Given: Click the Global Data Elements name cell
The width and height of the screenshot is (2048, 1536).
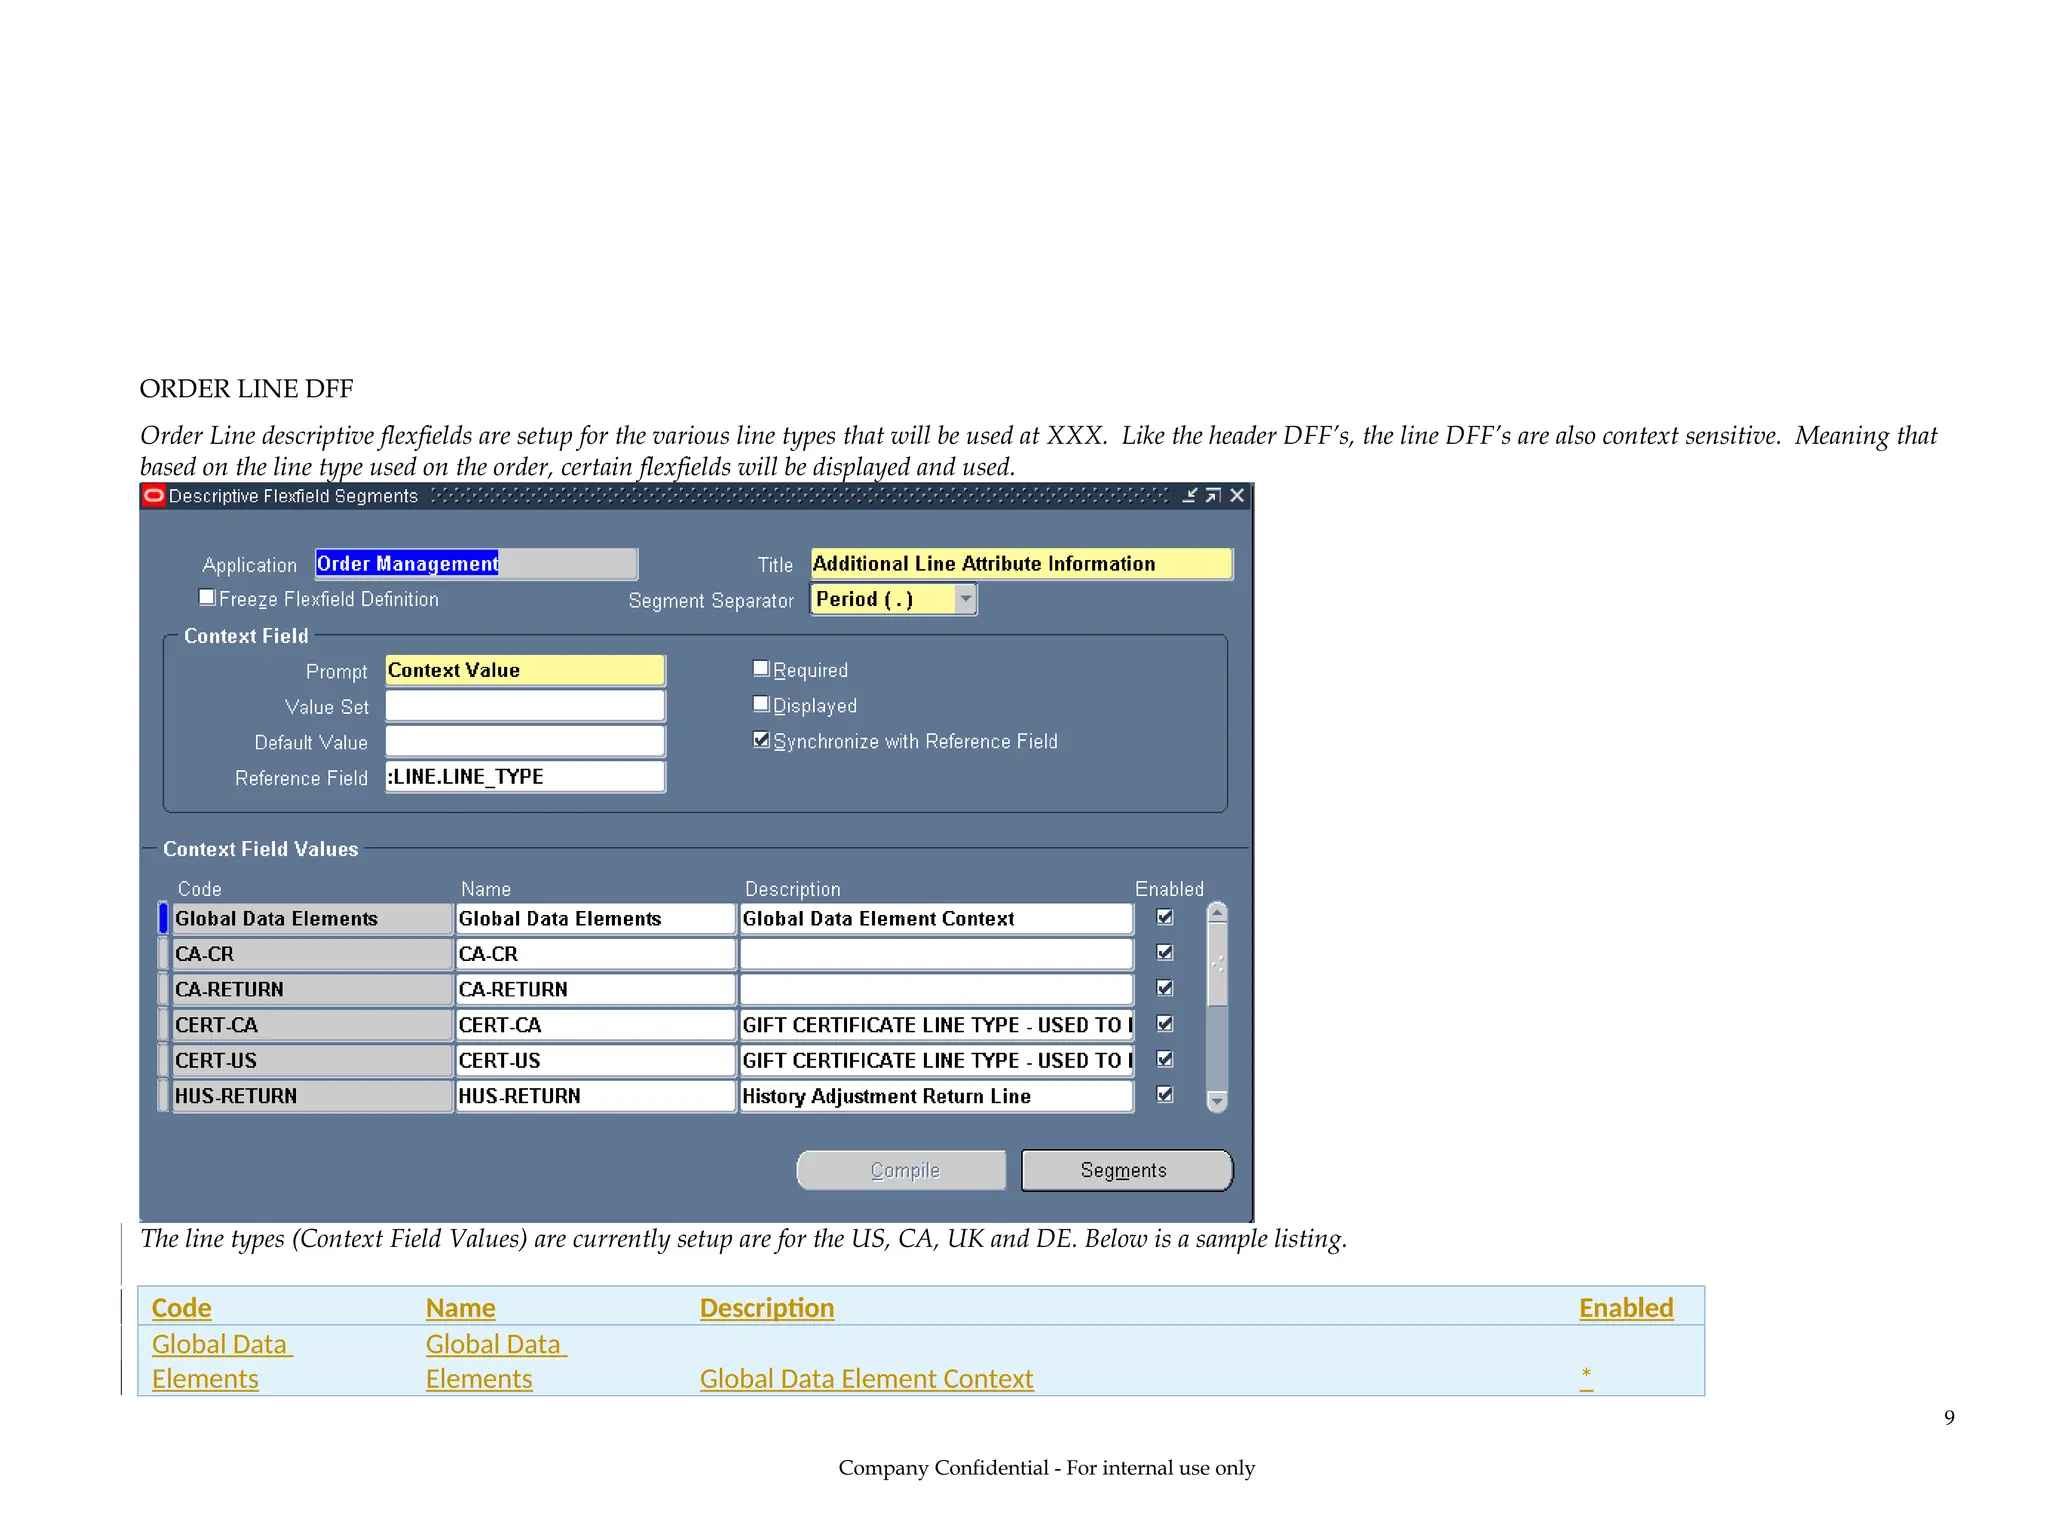Looking at the screenshot, I should [596, 919].
